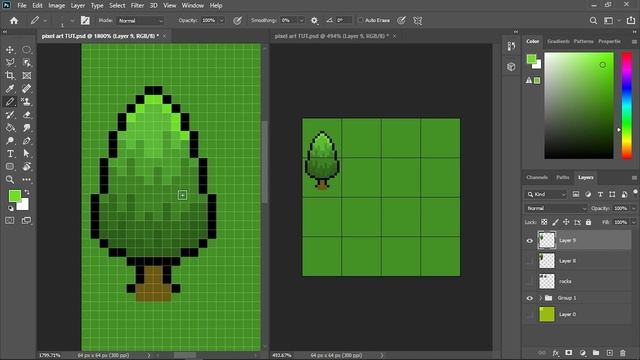Open the brush preset picker arrow
This screenshot has width=640, height=360.
pyautogui.click(x=72, y=20)
